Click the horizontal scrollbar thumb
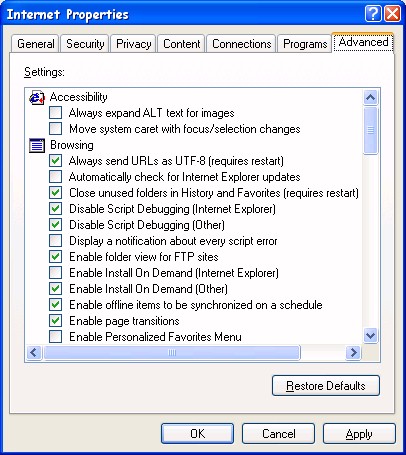Screen dimensions: 406x455 (172, 352)
